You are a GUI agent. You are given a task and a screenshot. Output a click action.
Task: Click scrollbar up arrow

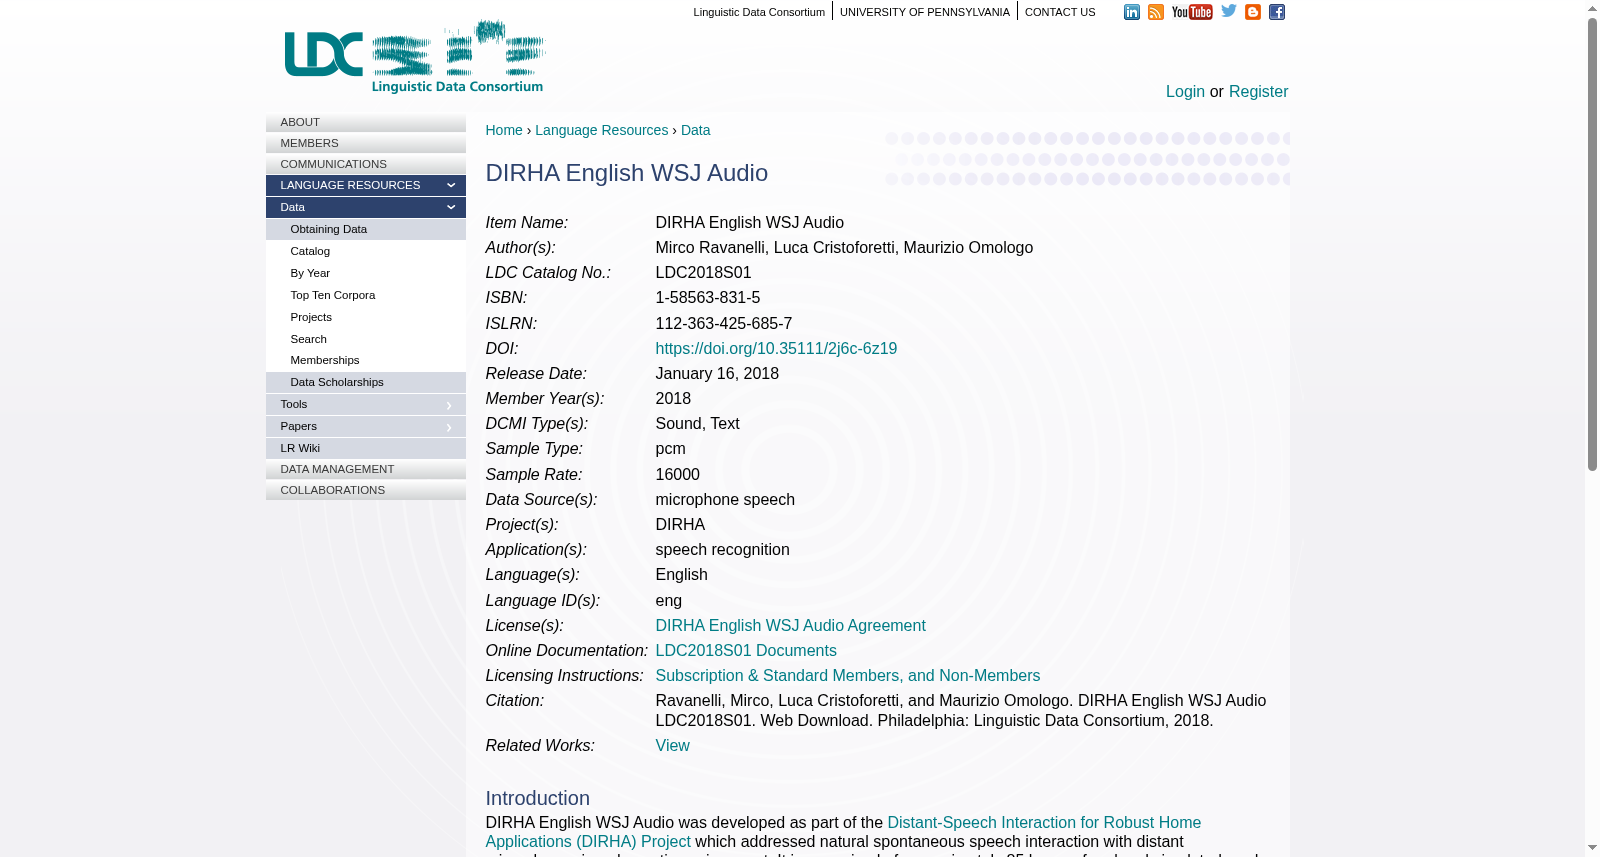click(1592, 8)
